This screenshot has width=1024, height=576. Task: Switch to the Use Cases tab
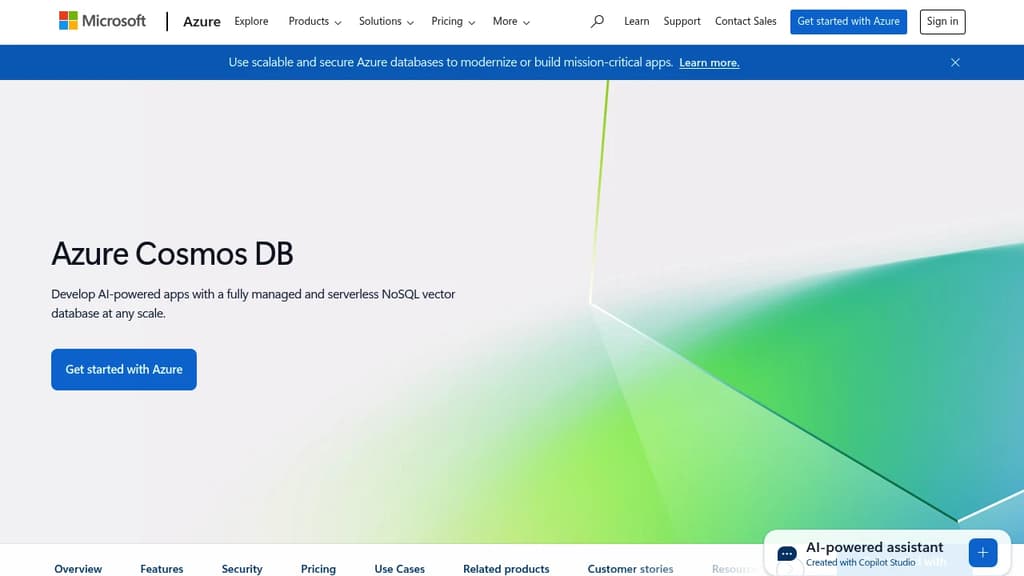pyautogui.click(x=400, y=569)
